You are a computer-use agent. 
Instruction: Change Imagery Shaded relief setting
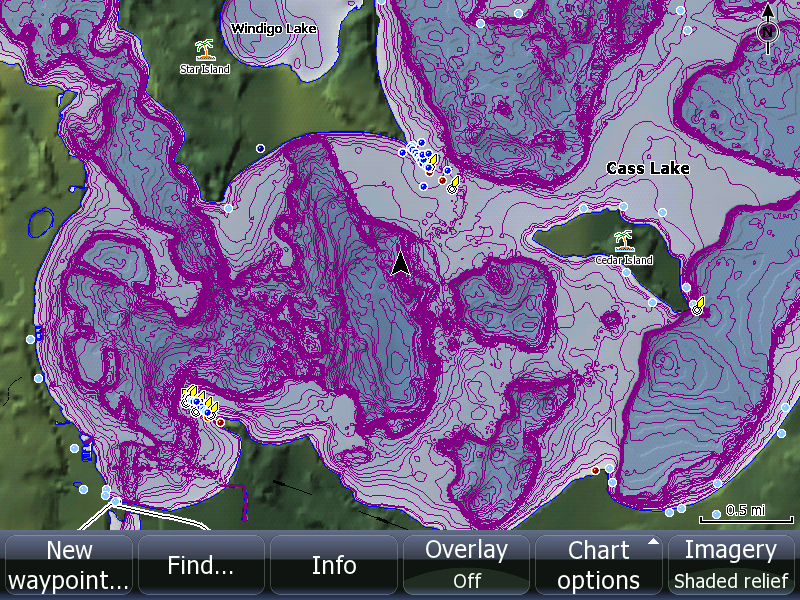[731, 565]
